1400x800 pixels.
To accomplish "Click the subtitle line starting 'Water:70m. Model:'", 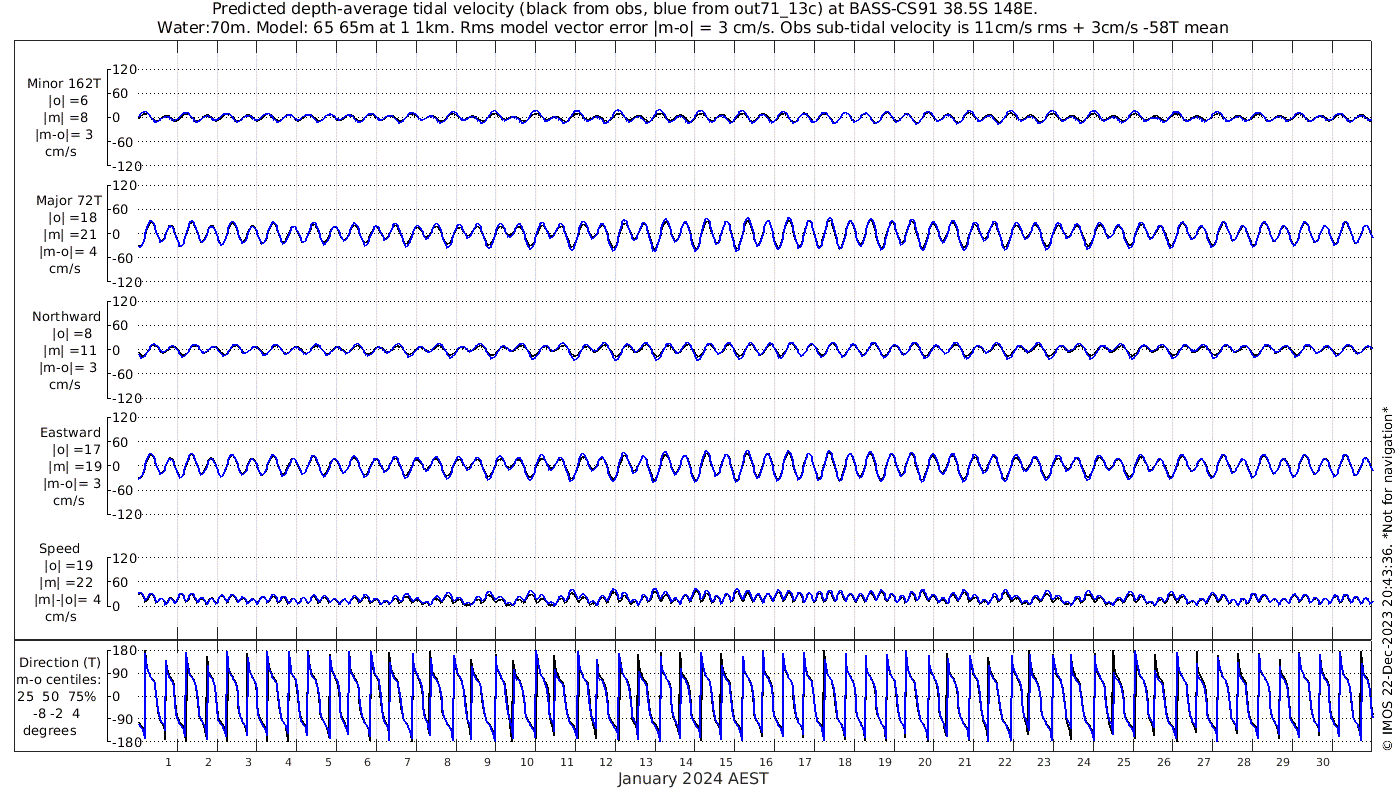I will (693, 27).
